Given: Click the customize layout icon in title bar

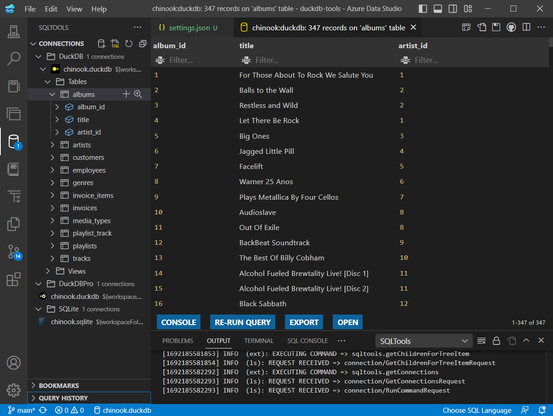Looking at the screenshot, I should pyautogui.click(x=468, y=9).
